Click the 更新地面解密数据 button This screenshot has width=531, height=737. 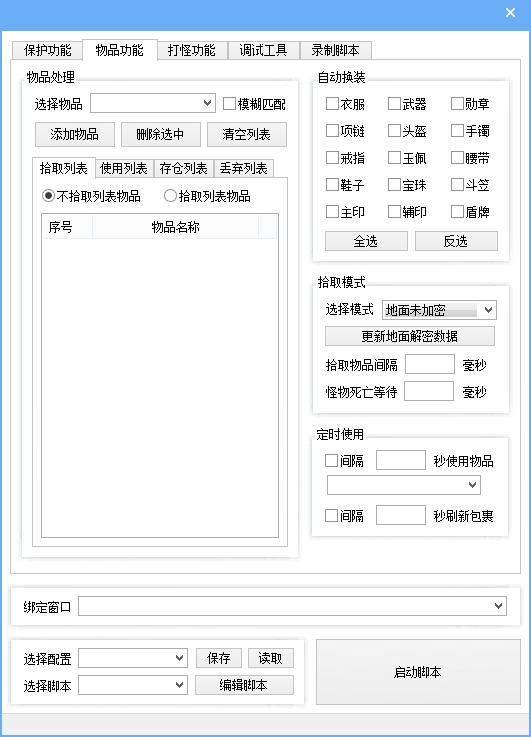[410, 336]
